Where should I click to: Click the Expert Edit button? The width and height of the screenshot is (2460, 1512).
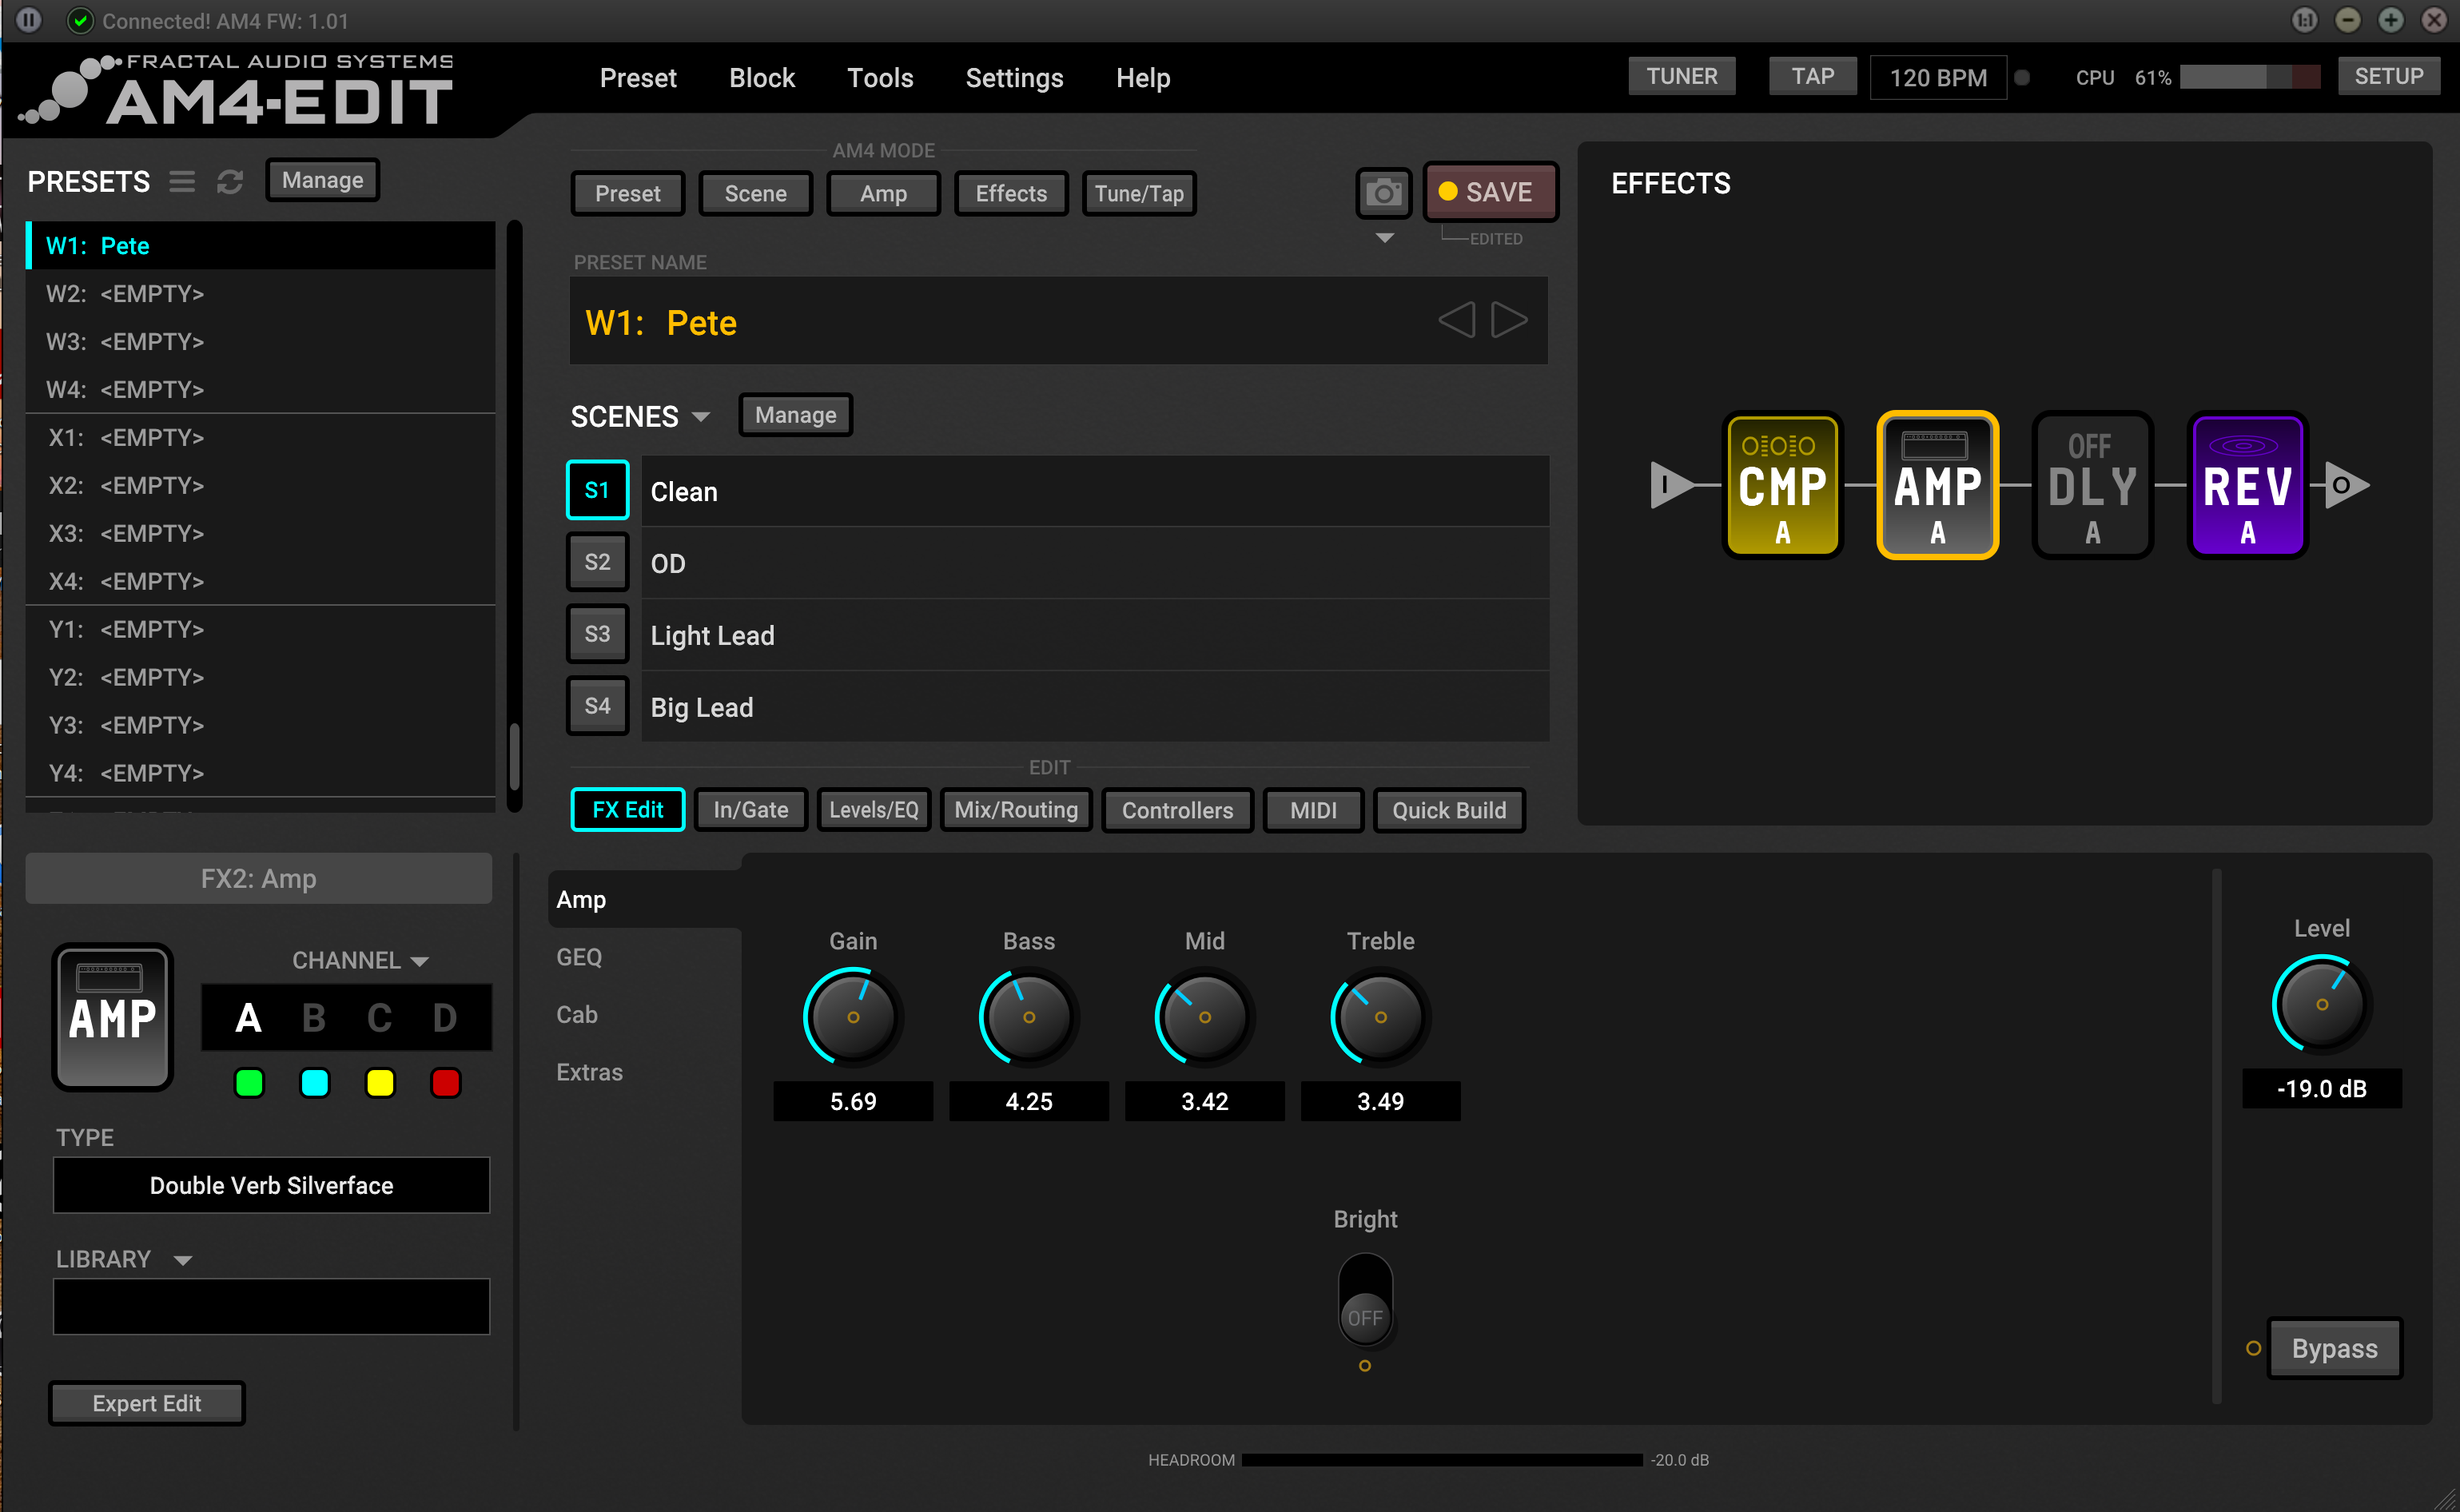point(147,1403)
